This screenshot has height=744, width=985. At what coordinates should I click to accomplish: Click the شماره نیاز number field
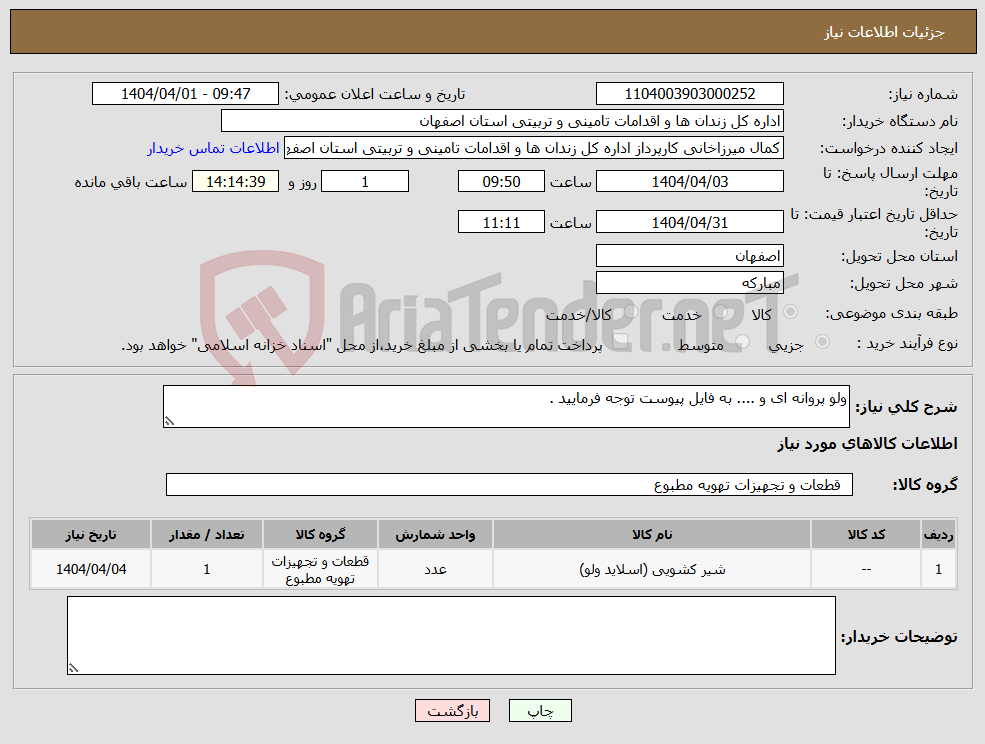tap(690, 94)
